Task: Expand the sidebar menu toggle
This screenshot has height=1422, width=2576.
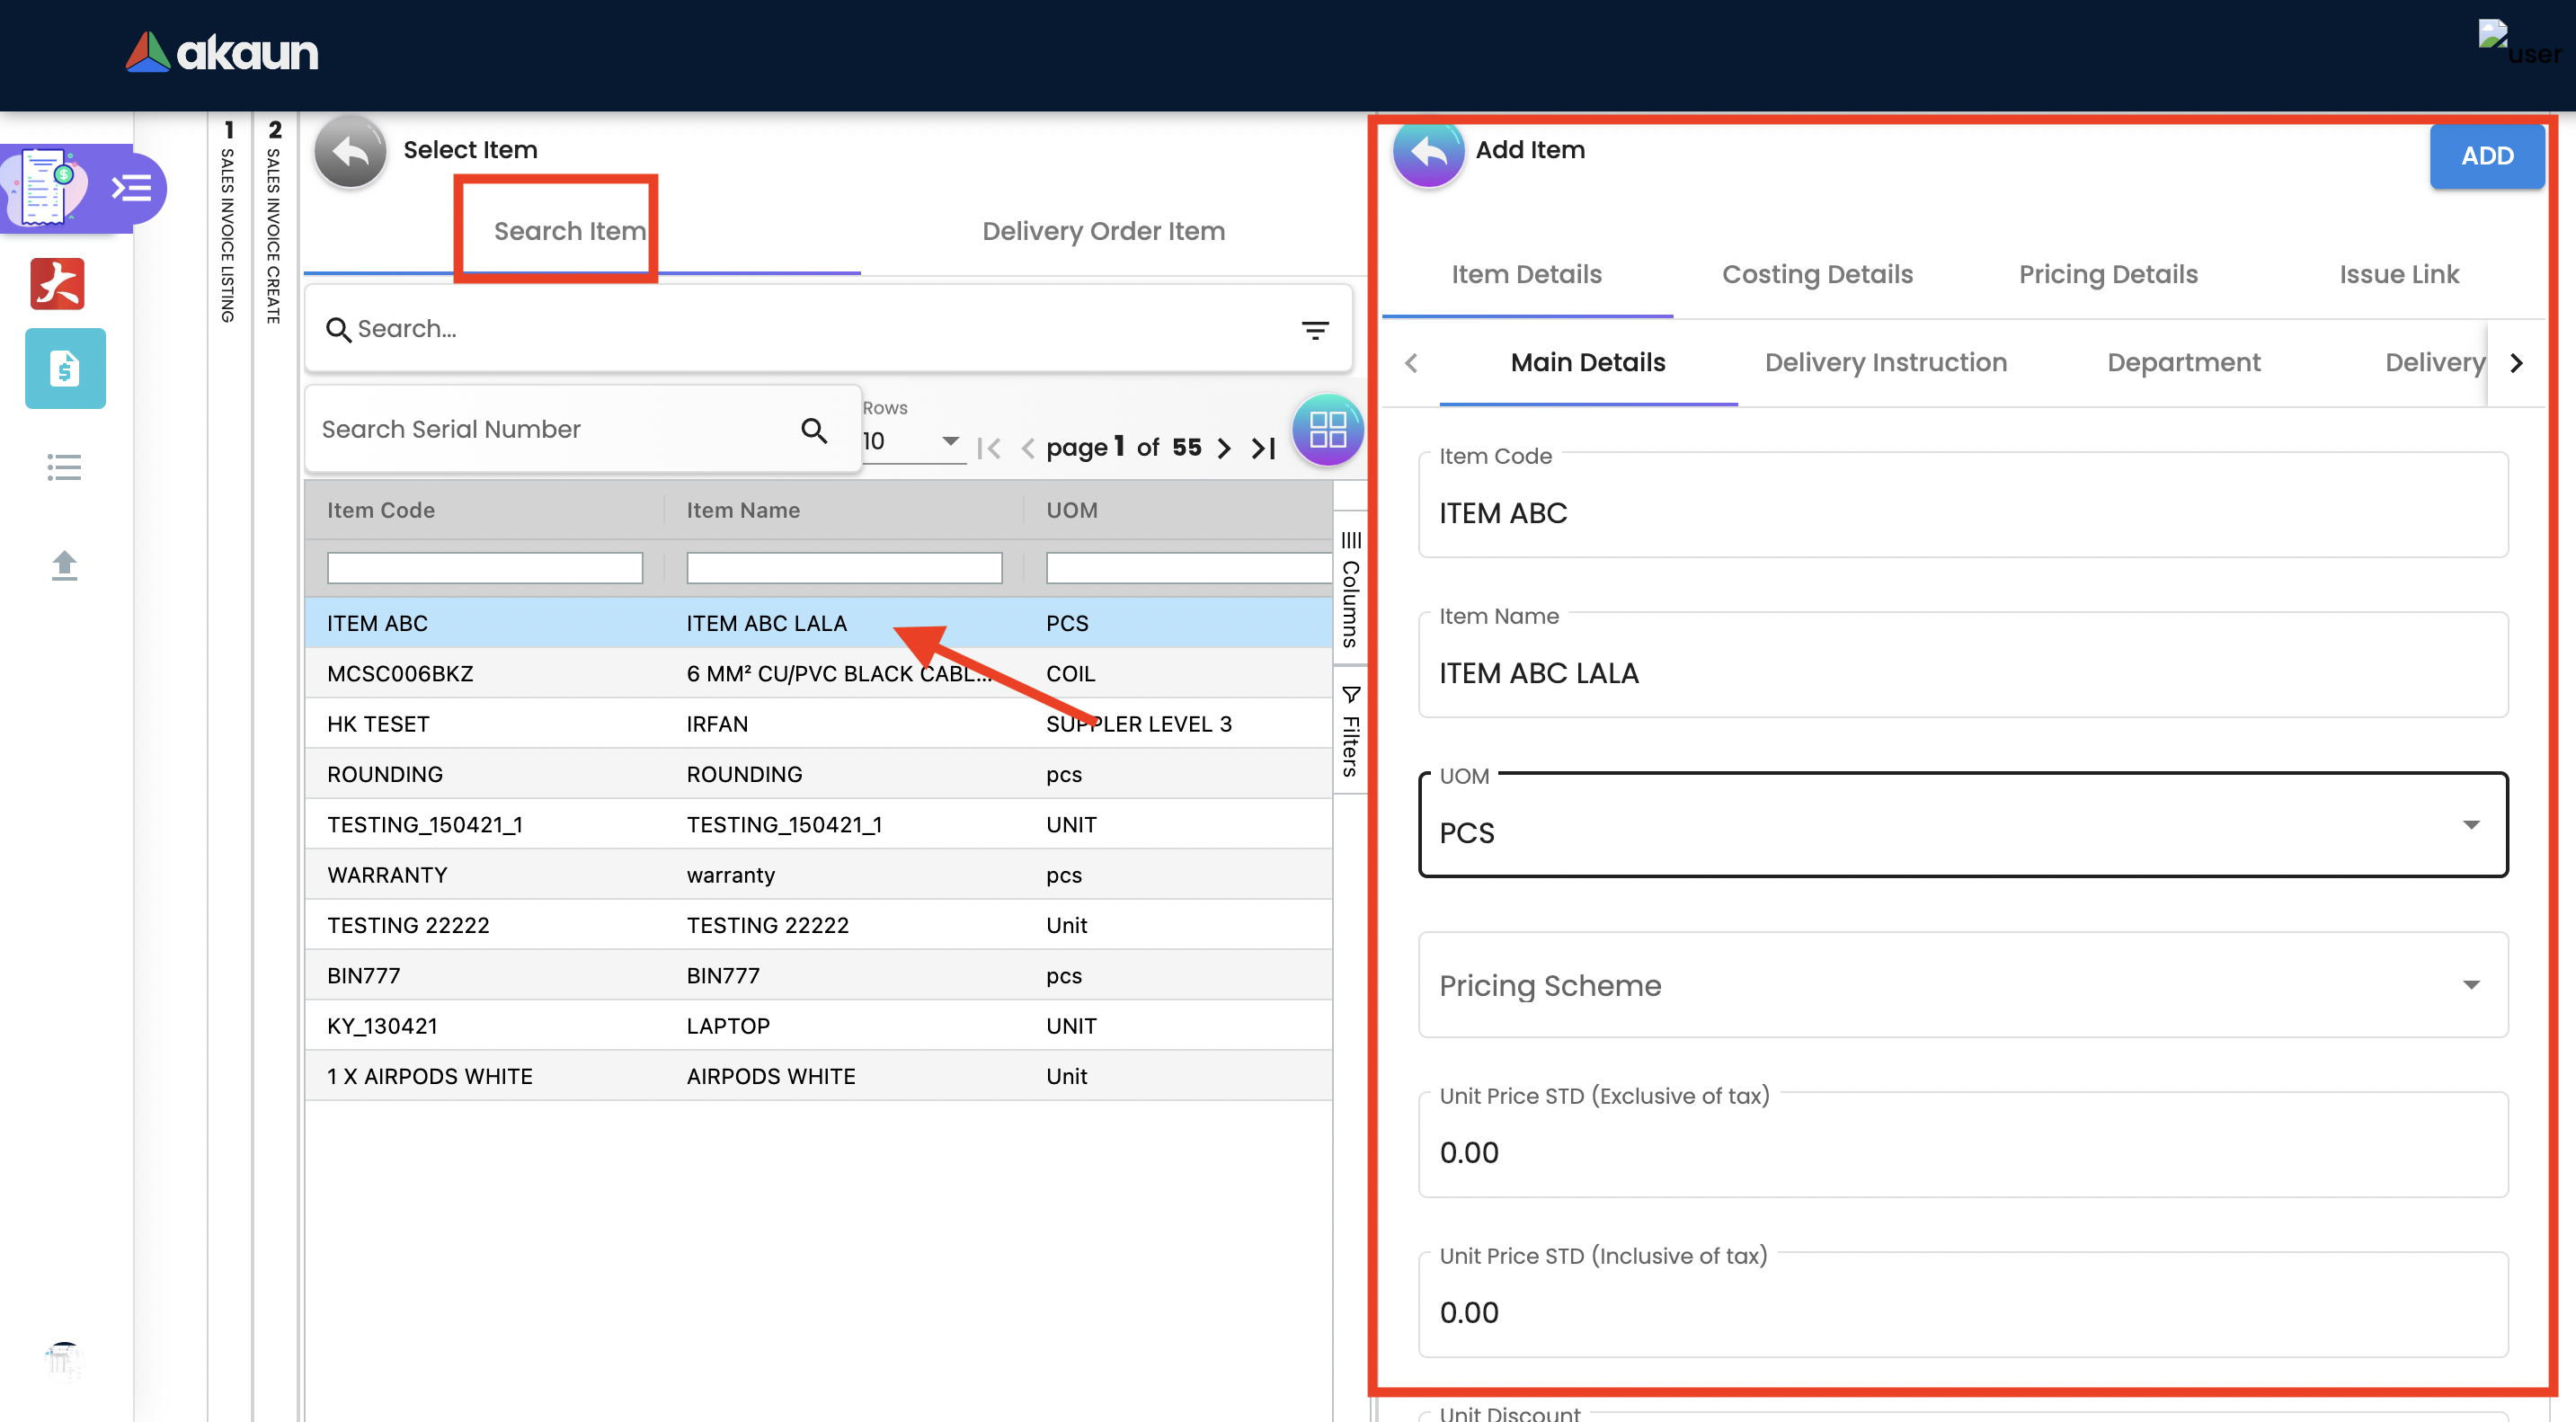Action: [x=131, y=188]
